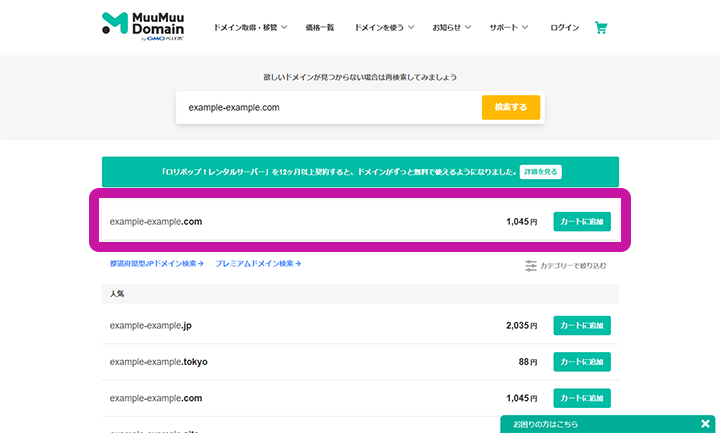Viewport: 720px width, 433px height.
Task: Add example-example.com in 人気 list to cart
Action: pos(581,397)
